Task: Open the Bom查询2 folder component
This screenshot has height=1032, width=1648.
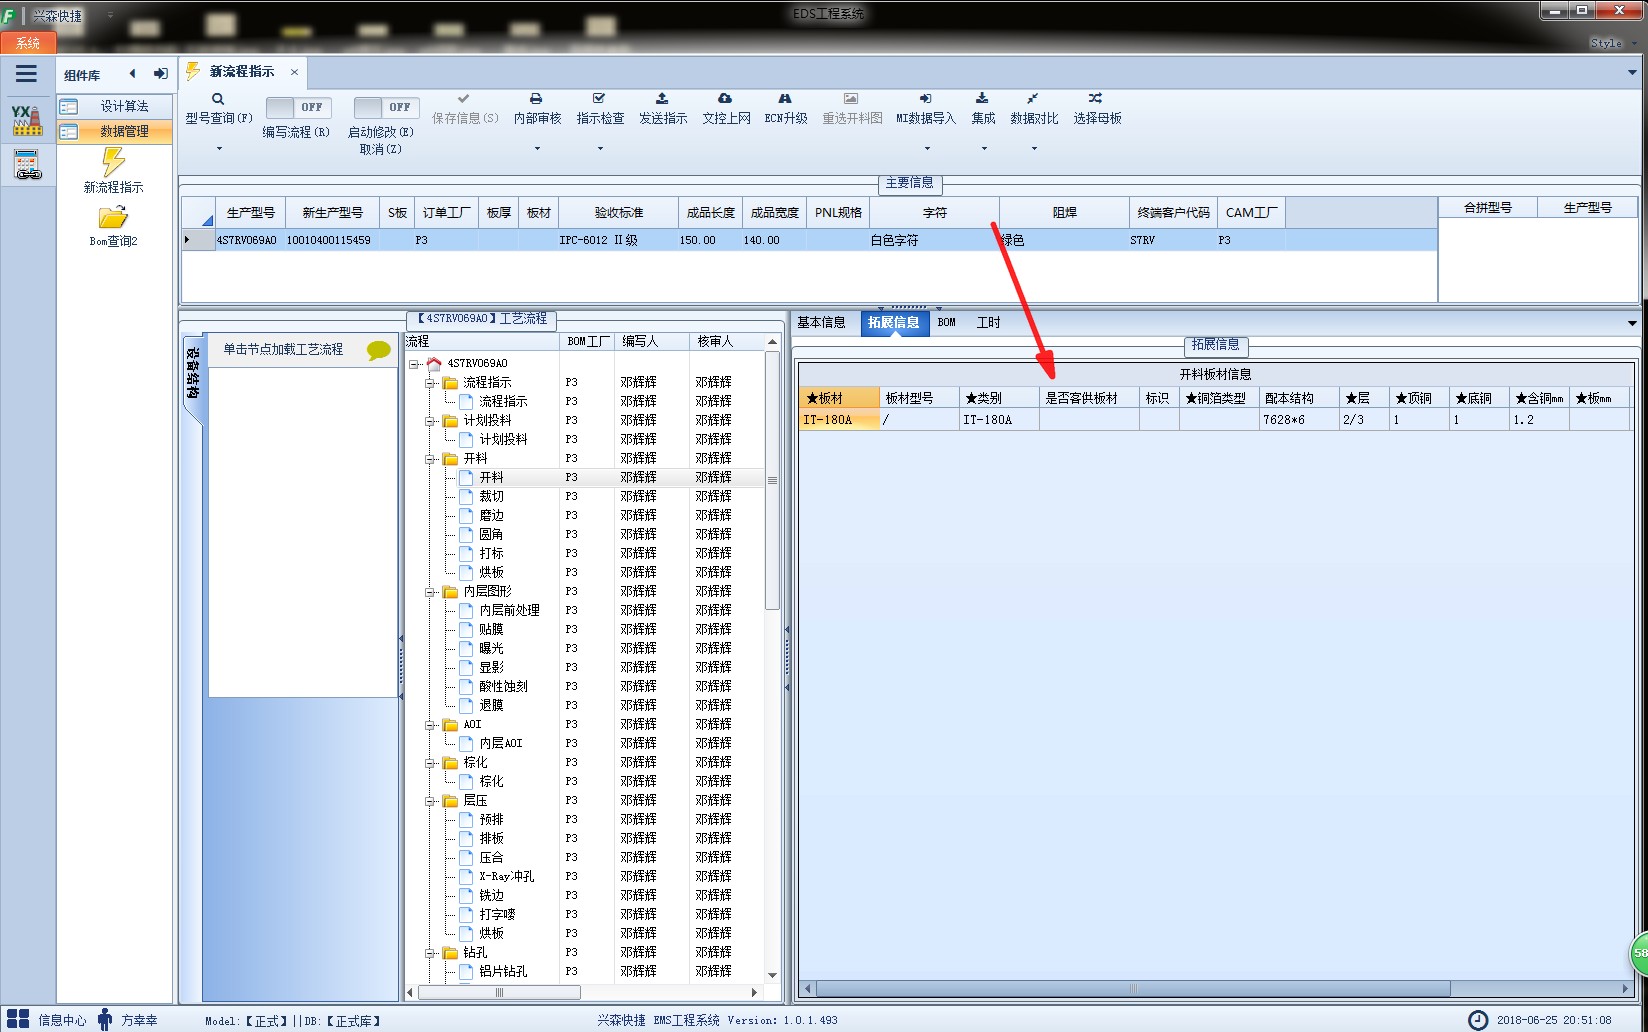Action: pyautogui.click(x=113, y=227)
